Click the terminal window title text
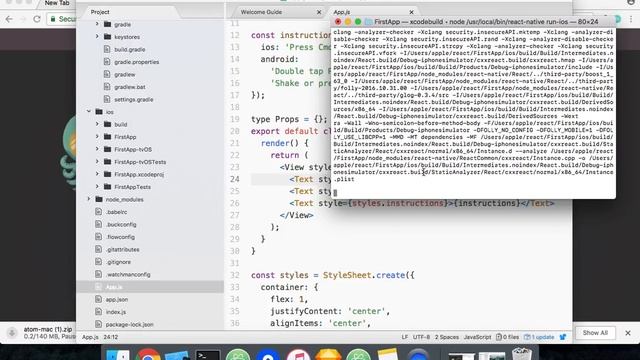 [486, 22]
